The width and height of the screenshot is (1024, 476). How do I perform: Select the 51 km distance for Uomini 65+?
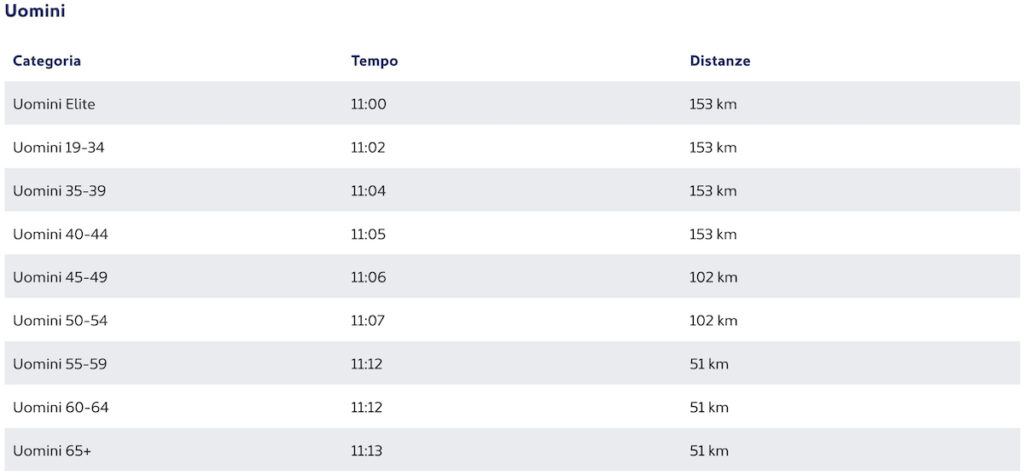(709, 451)
